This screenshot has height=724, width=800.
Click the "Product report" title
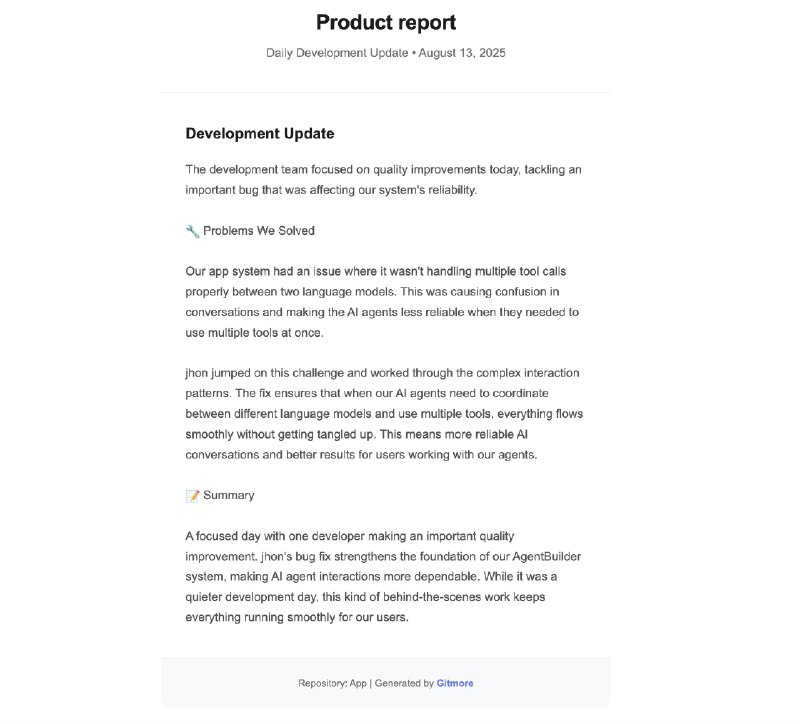[386, 22]
